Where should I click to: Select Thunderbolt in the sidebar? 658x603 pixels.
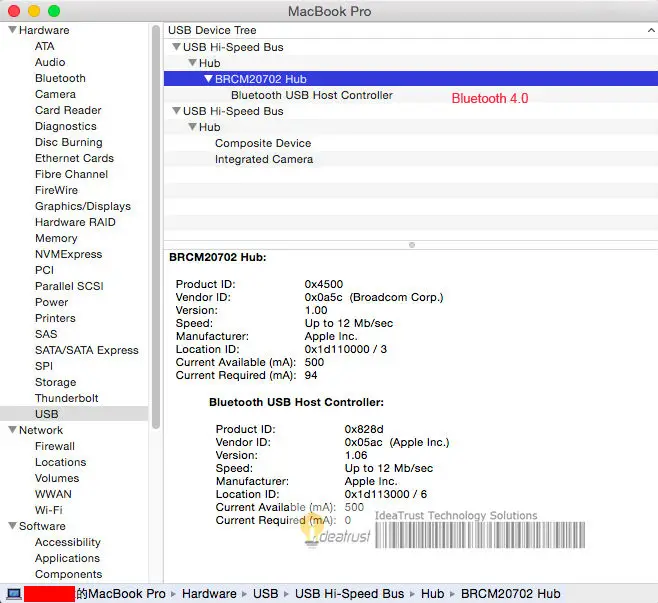click(x=66, y=398)
